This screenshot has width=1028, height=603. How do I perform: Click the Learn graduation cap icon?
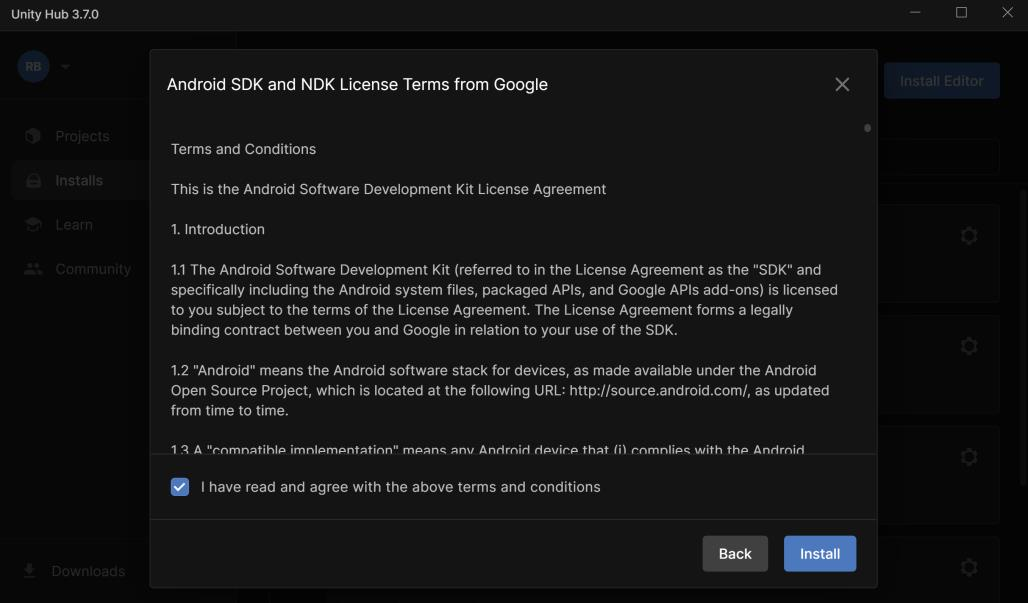[33, 225]
